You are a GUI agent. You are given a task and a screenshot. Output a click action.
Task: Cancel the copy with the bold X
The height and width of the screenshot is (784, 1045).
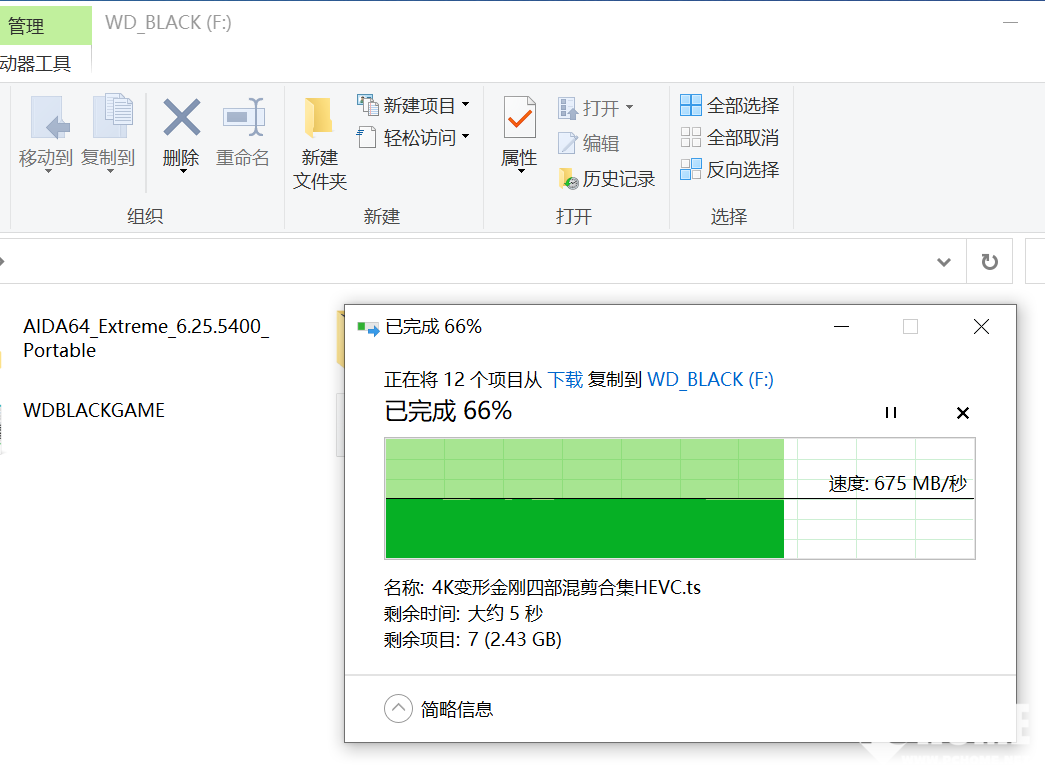pos(962,413)
